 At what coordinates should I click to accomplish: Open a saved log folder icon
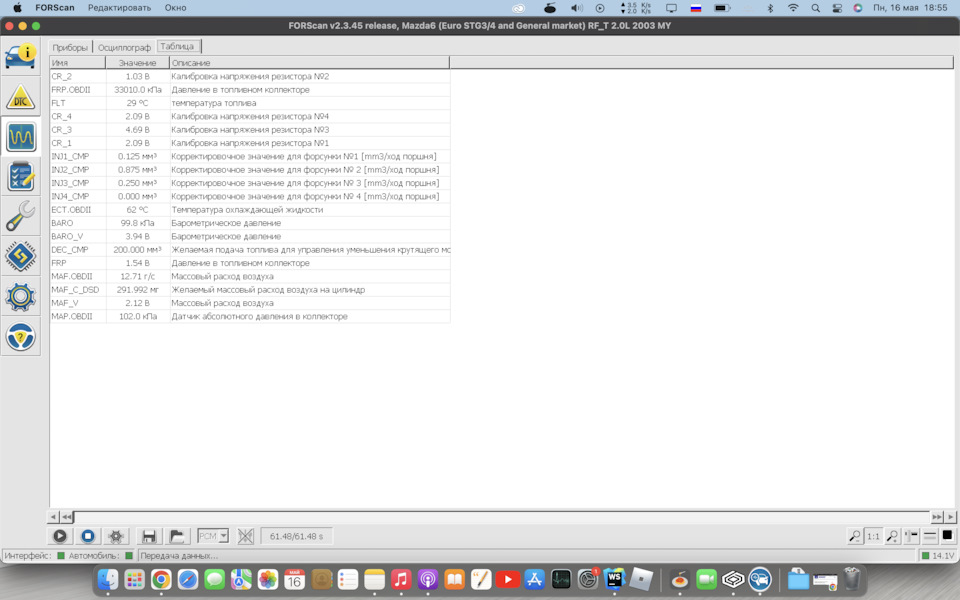177,536
